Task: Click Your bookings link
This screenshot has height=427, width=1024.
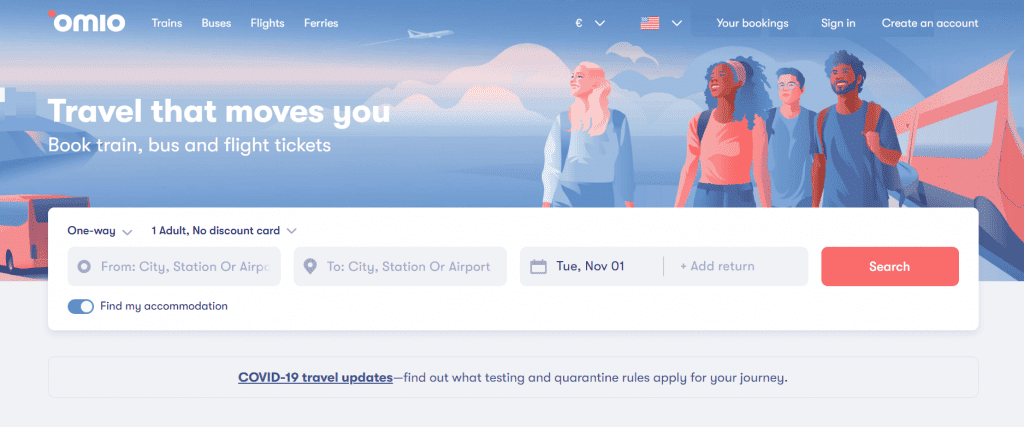Action: tap(752, 23)
